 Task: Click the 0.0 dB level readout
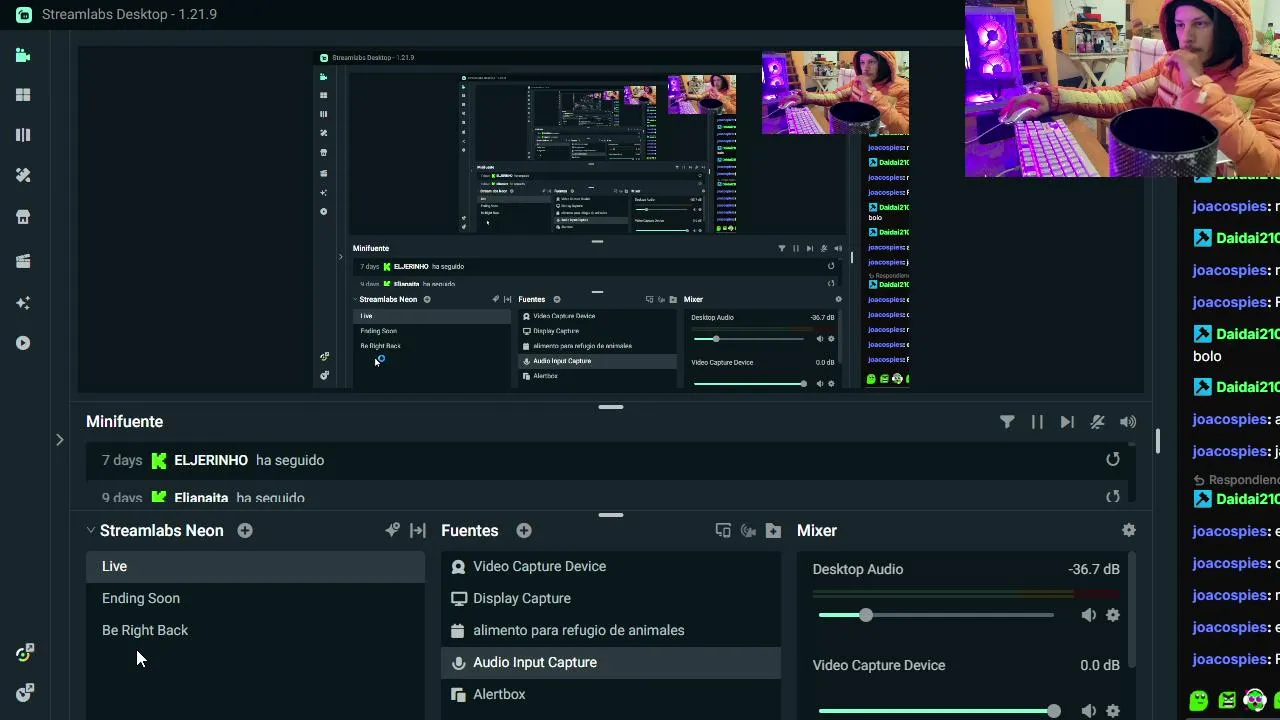[x=1100, y=665]
